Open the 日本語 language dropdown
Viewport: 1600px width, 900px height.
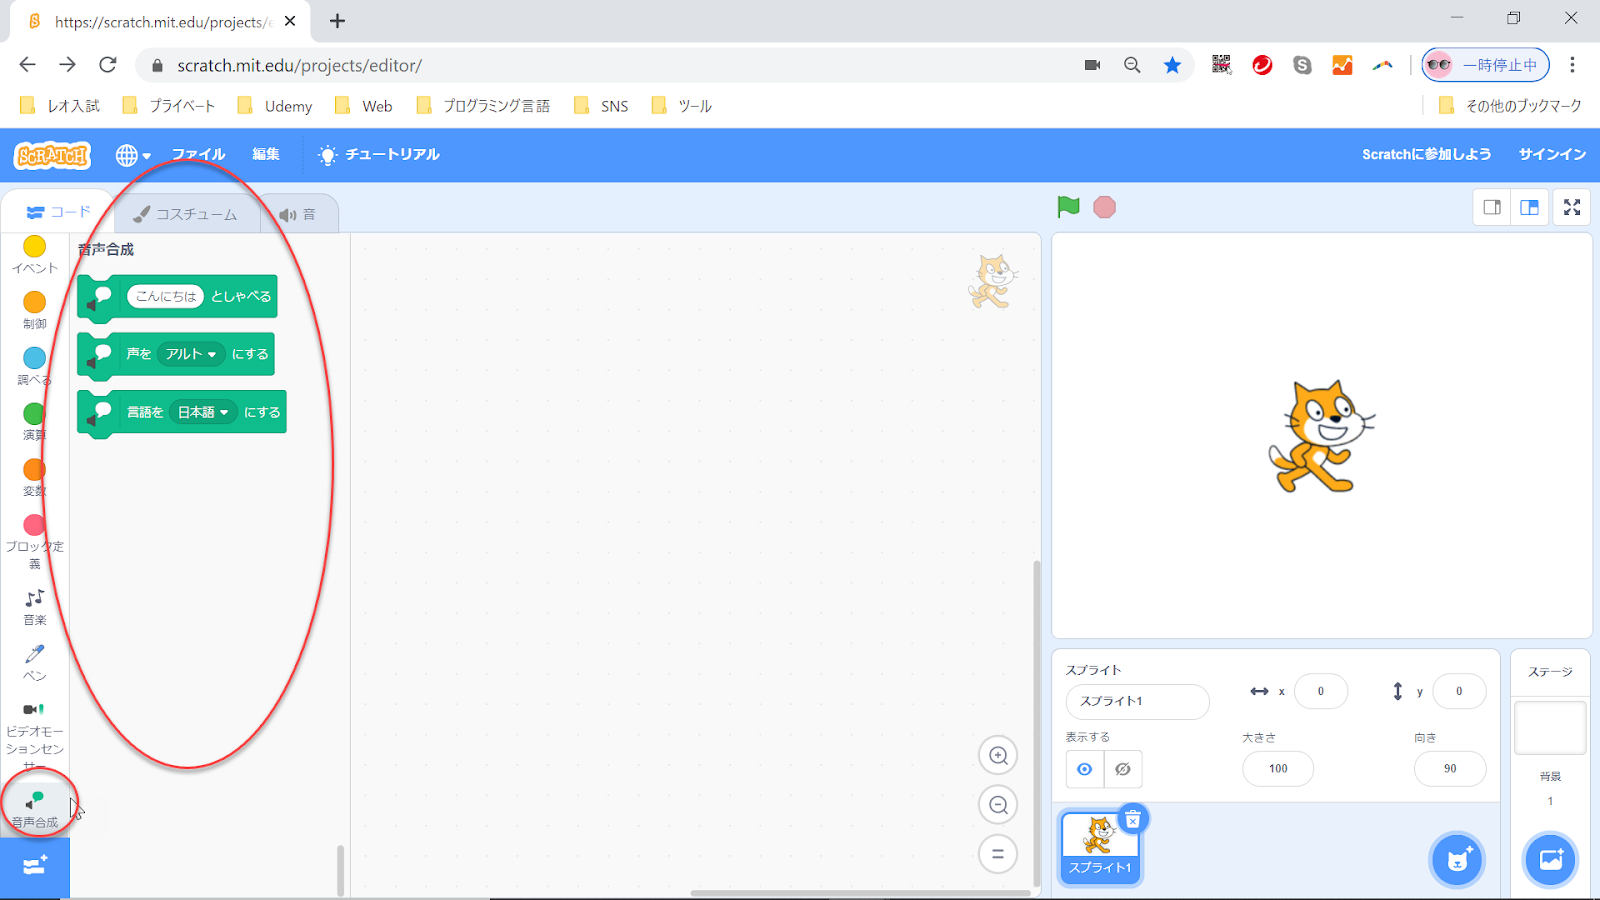tap(203, 412)
